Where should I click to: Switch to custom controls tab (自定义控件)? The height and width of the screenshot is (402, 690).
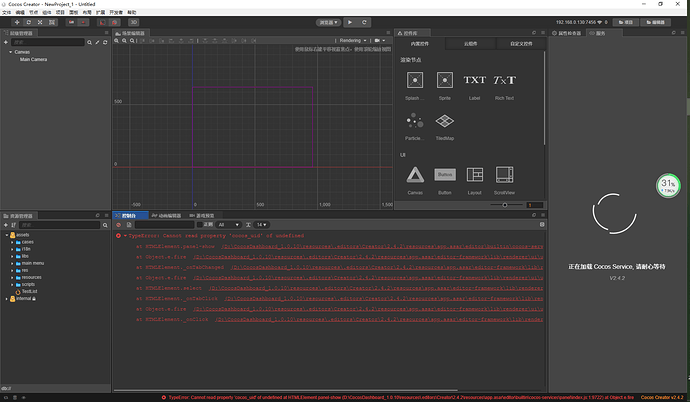[x=521, y=44]
